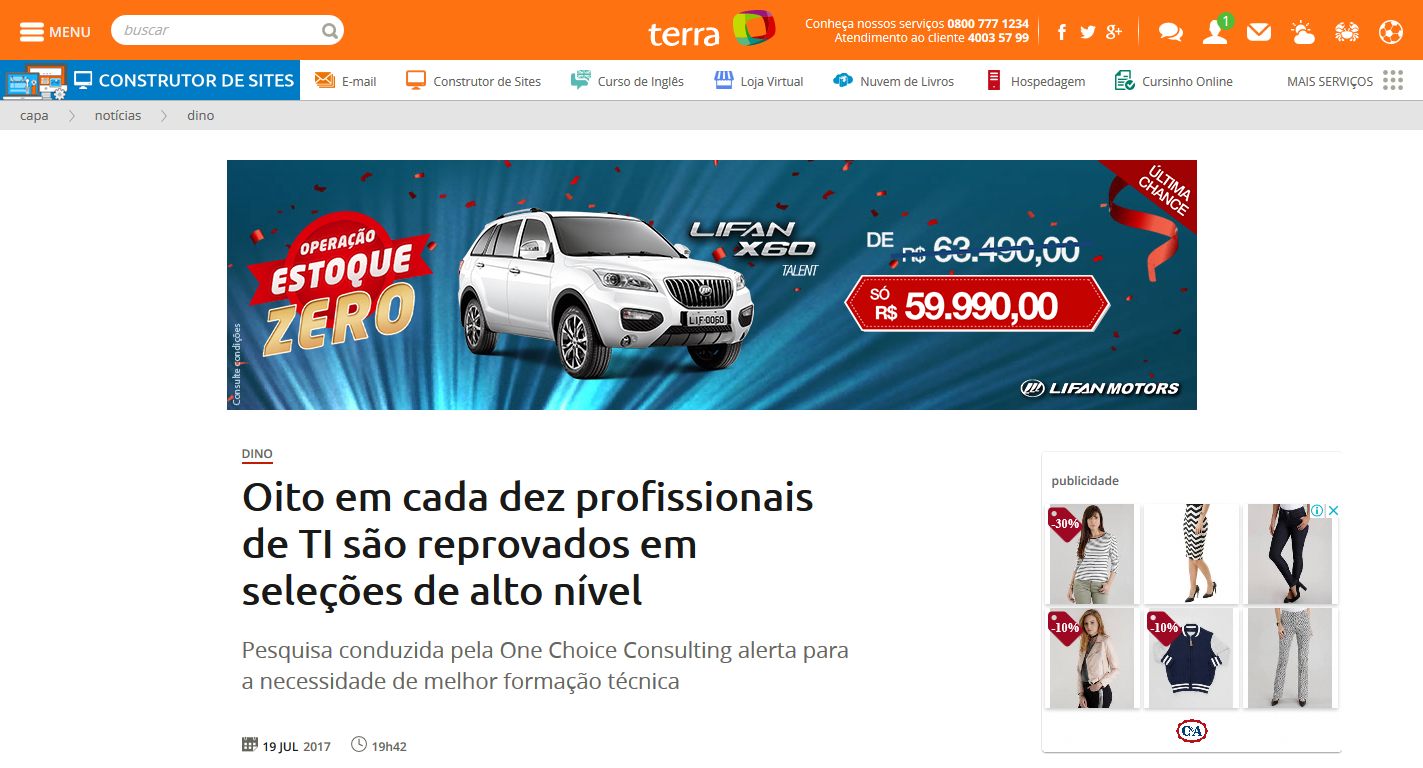Click the AdChoices info icon in ad
The image size is (1423, 768).
coord(1318,511)
